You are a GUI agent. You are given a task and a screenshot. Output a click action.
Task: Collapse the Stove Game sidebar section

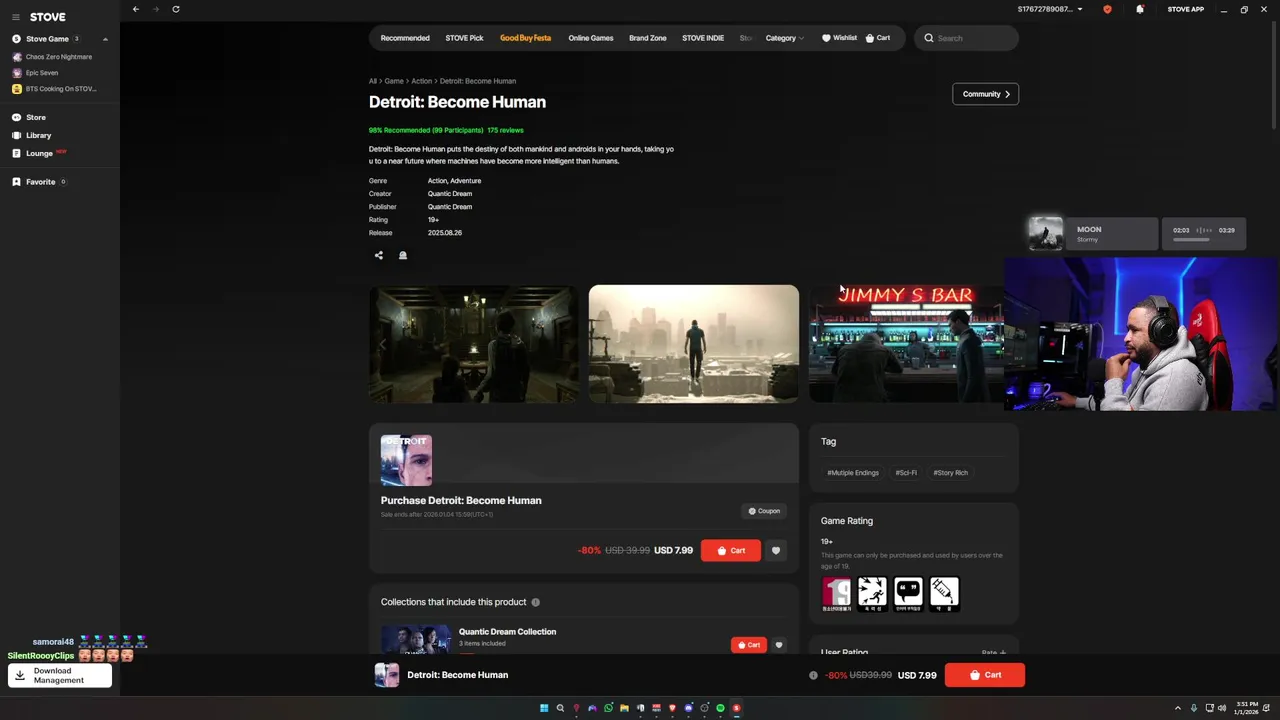pyautogui.click(x=105, y=39)
